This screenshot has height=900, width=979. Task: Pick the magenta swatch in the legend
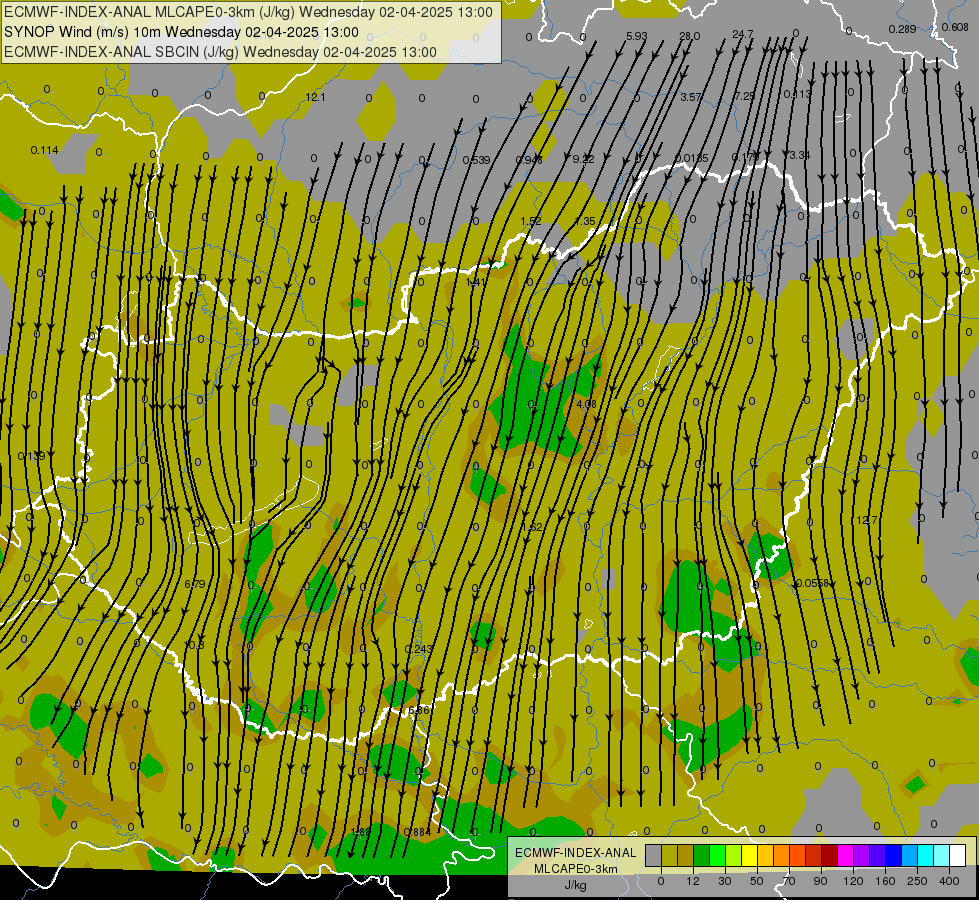tap(845, 855)
